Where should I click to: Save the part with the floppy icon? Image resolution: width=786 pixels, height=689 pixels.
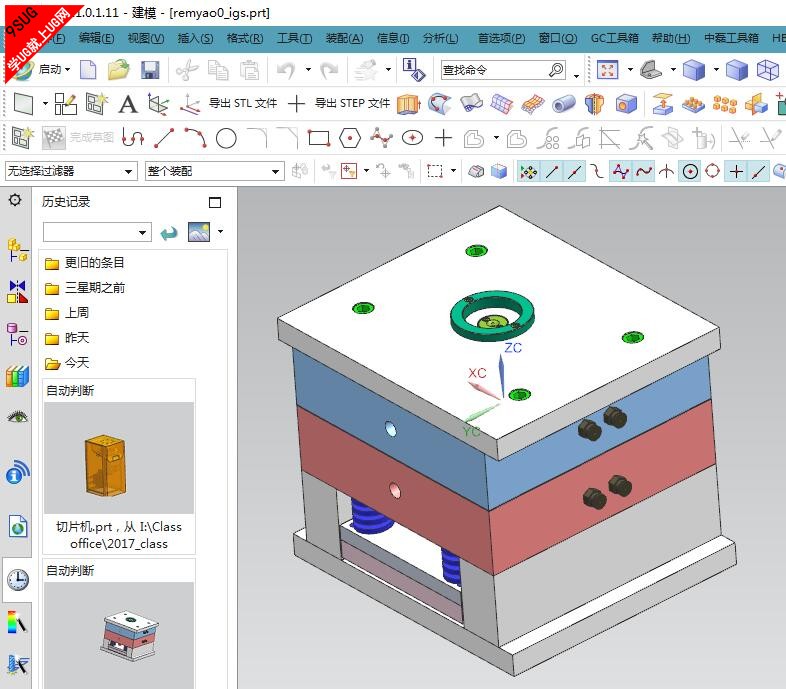[x=150, y=70]
